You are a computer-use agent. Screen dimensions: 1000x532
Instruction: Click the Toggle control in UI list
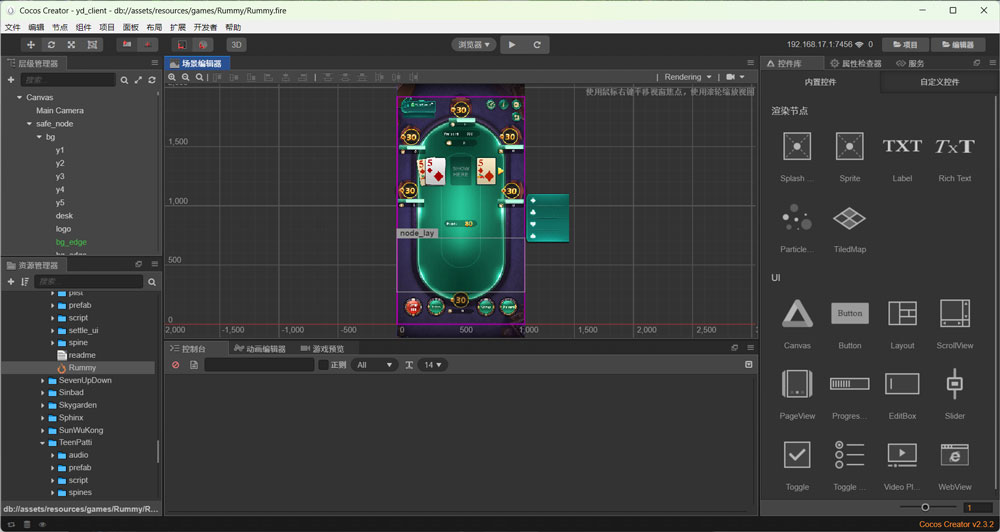797,455
